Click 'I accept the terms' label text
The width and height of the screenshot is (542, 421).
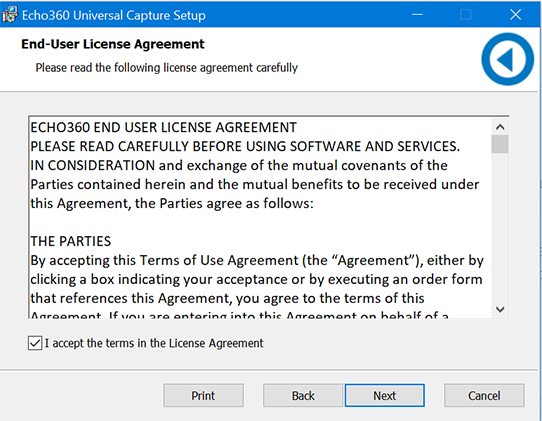point(154,343)
